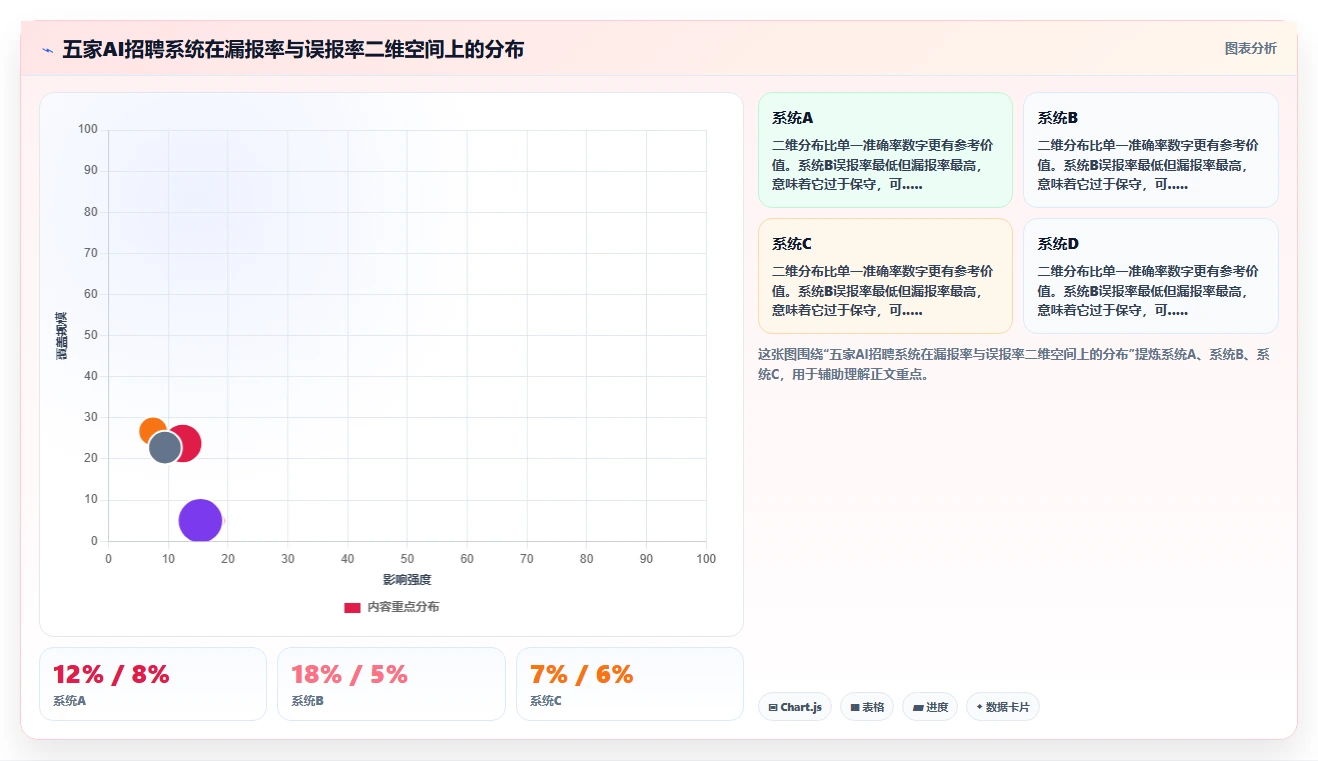Click the y-axis tick label 100
This screenshot has height=761, width=1318.
click(88, 129)
